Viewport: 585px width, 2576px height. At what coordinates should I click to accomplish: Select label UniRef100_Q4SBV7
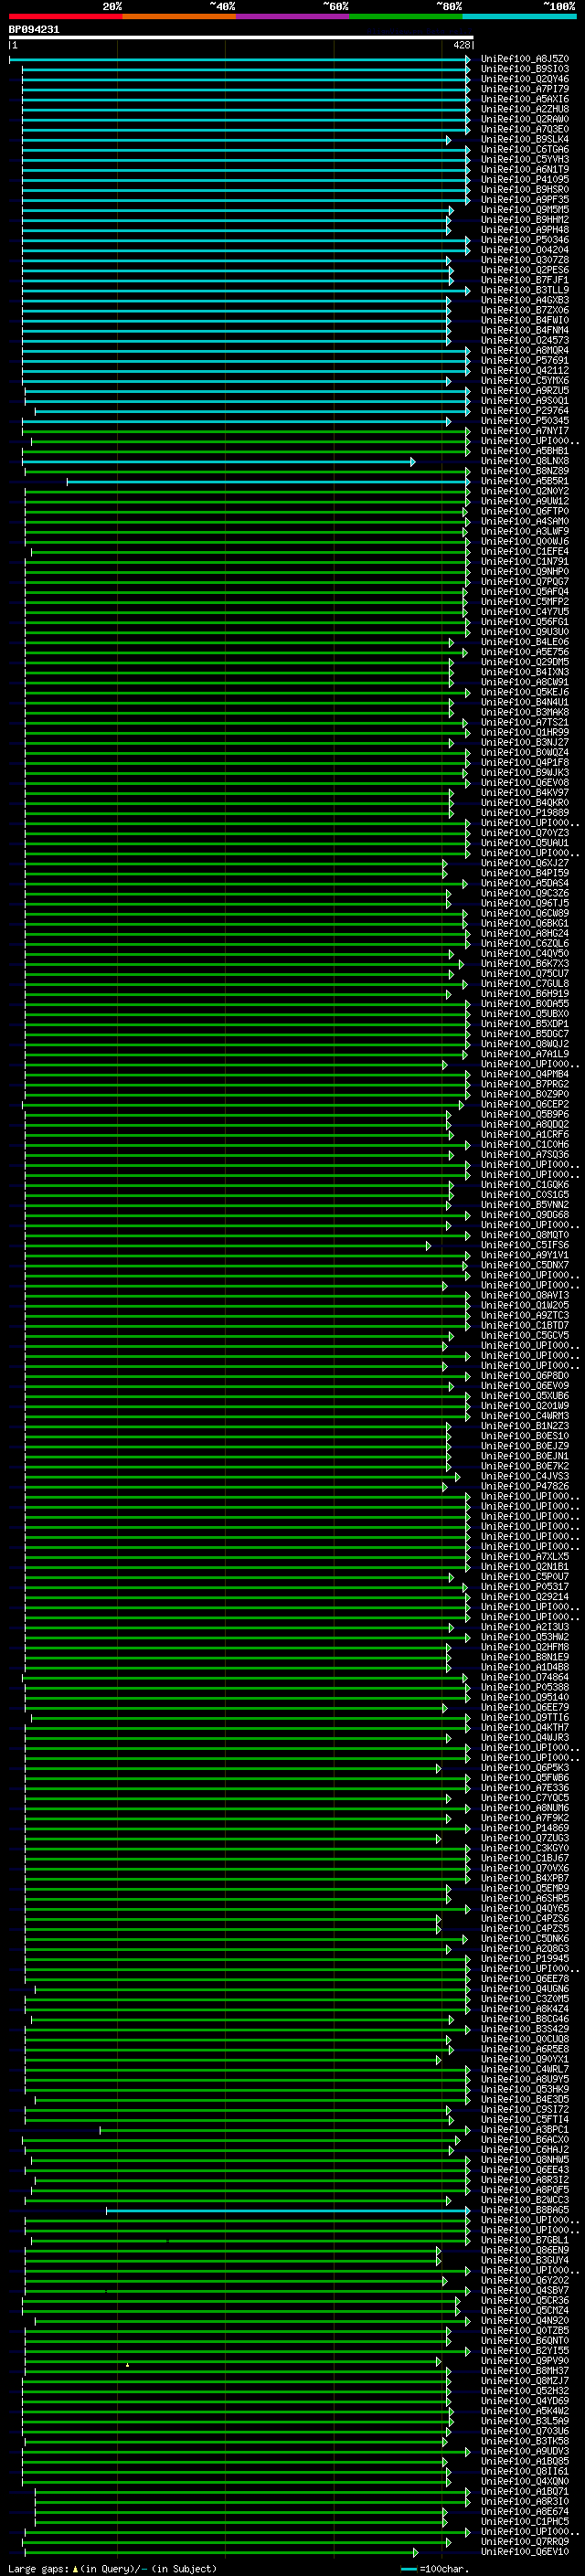(525, 2290)
